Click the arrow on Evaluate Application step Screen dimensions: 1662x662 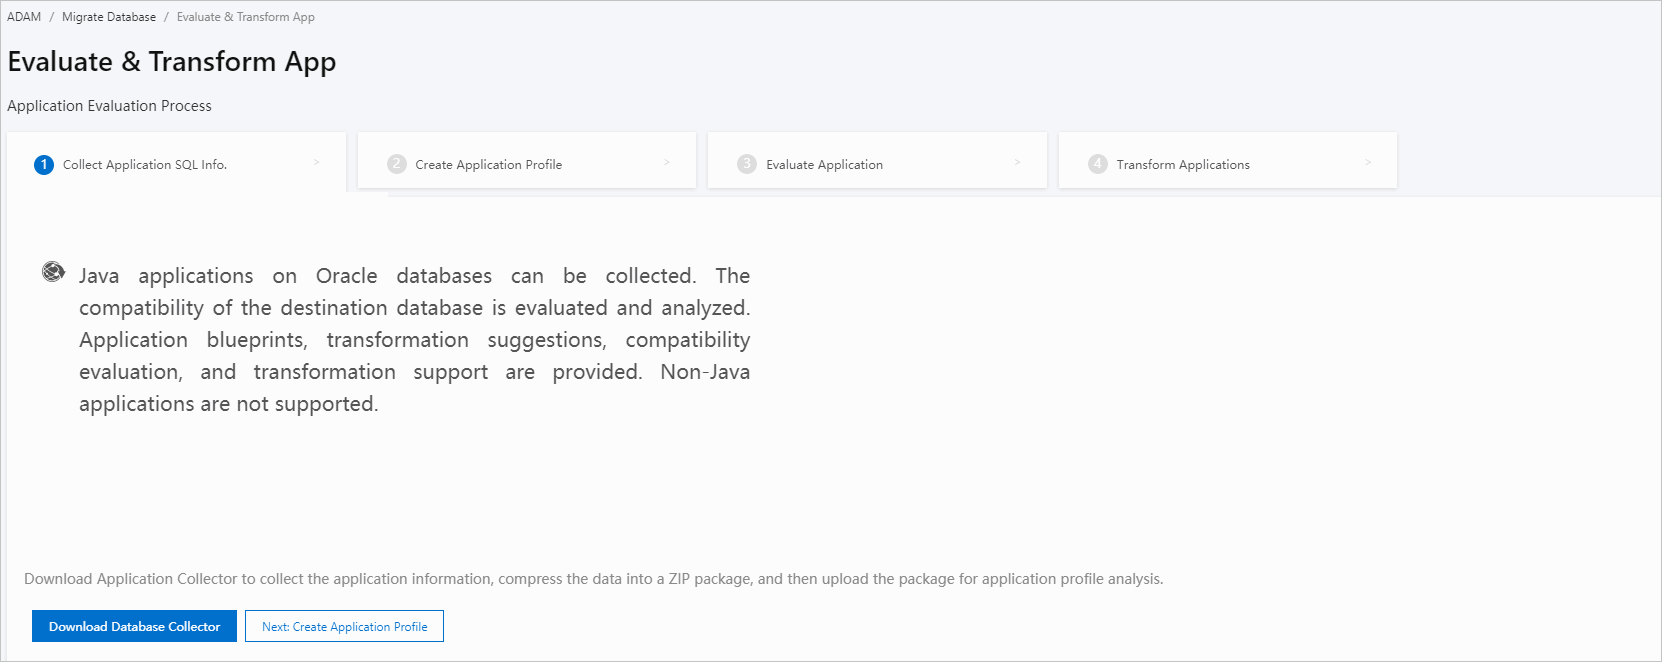1017,162
